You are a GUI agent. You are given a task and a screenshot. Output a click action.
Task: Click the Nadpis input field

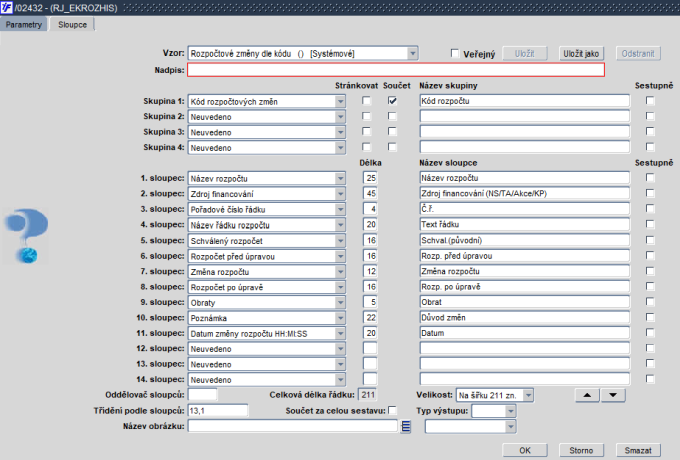tap(396, 70)
